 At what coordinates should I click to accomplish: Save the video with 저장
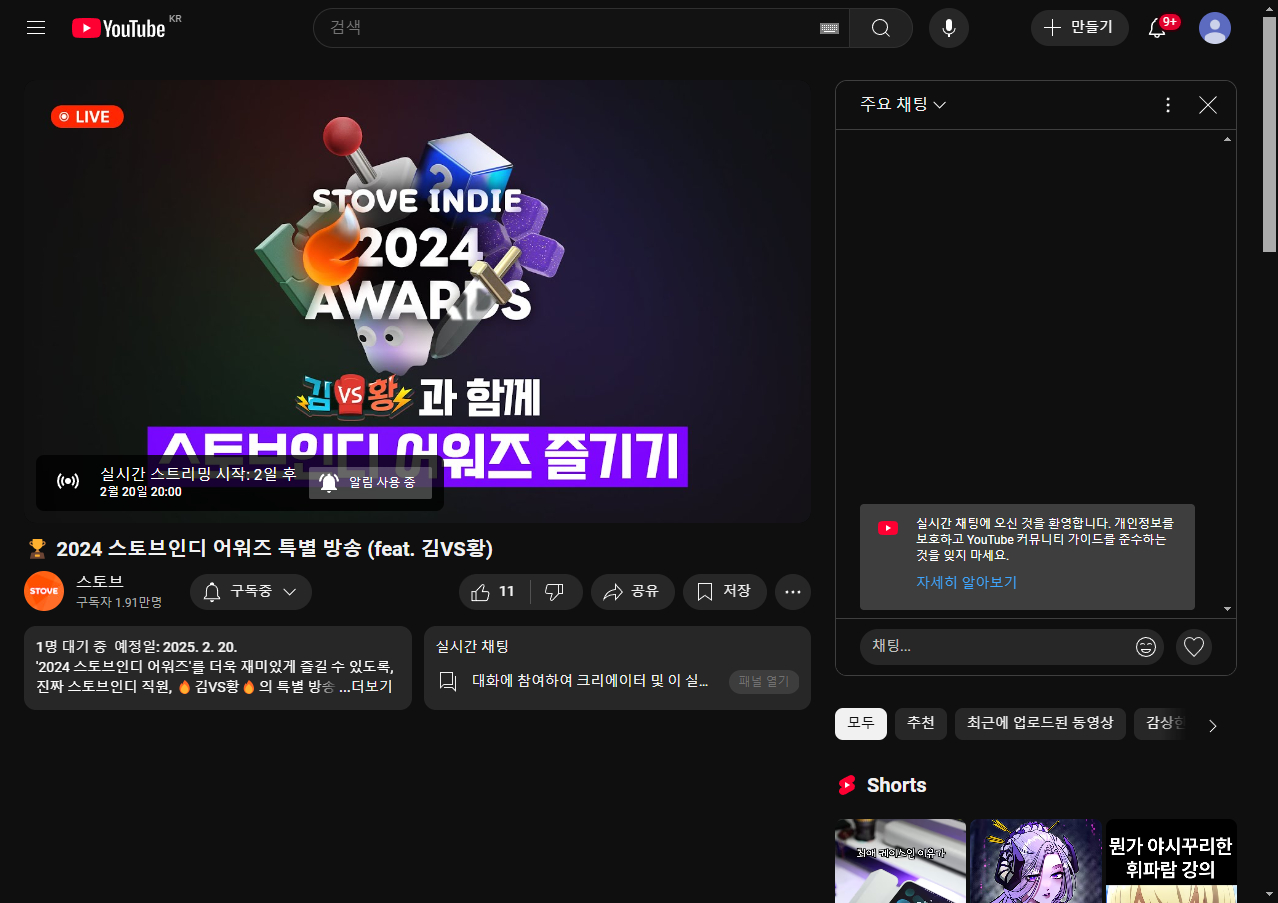725,592
